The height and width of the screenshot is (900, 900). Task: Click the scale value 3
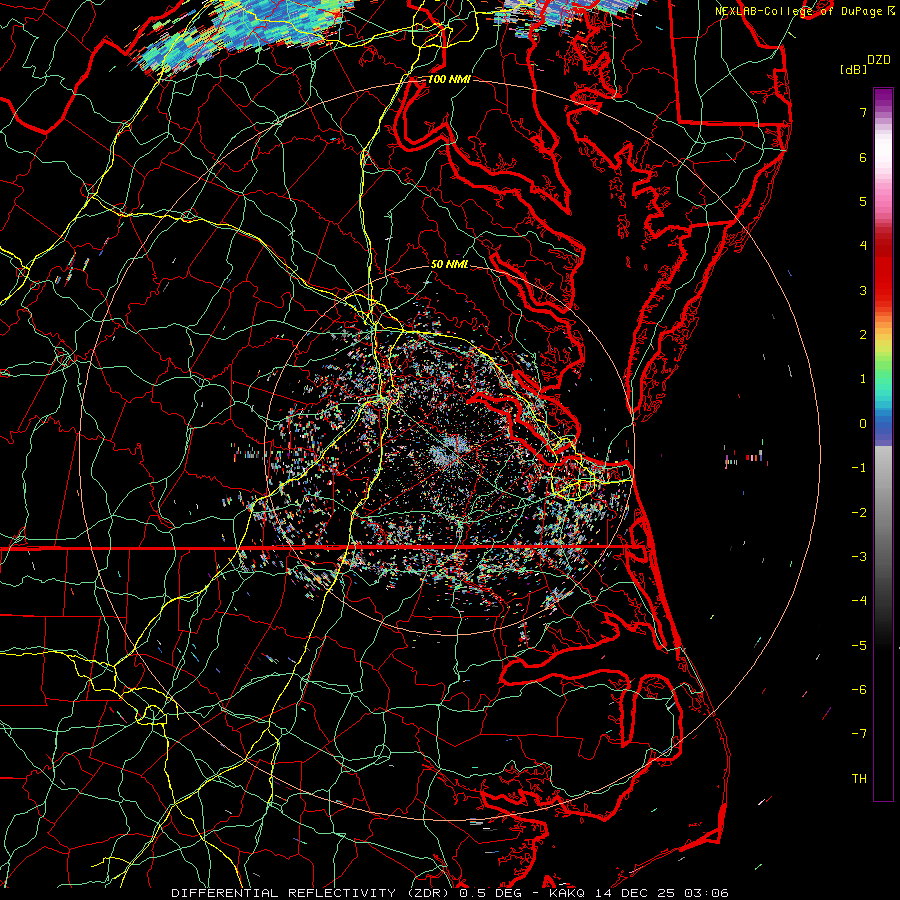pyautogui.click(x=863, y=290)
